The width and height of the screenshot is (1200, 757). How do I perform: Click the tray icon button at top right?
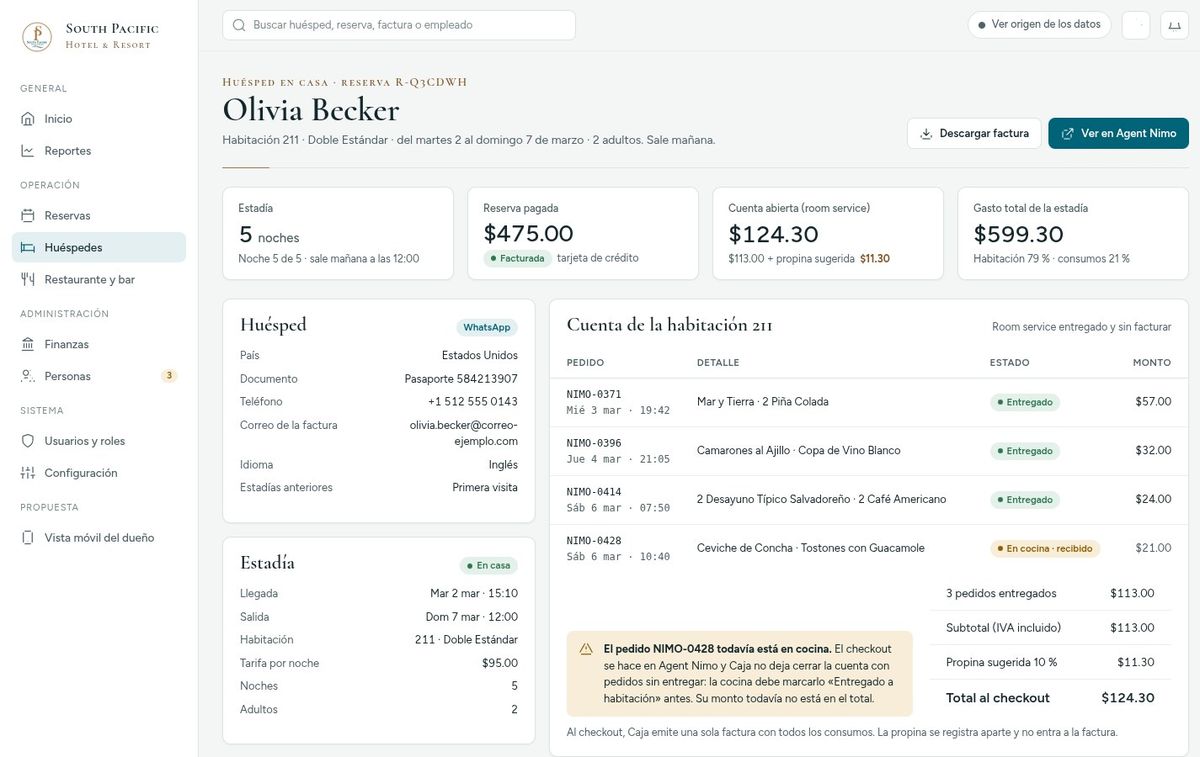[x=1174, y=25]
